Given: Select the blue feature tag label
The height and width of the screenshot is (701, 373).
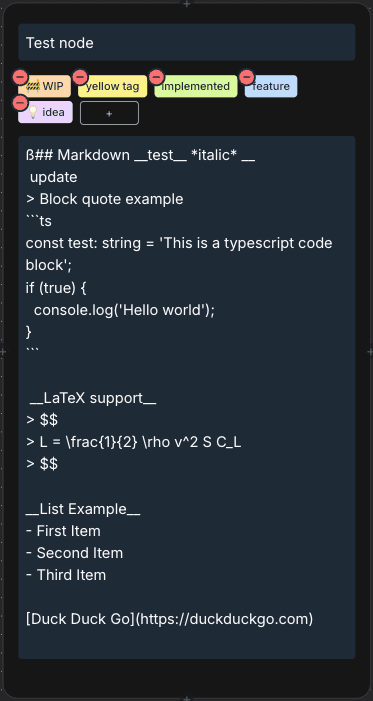Looking at the screenshot, I should (x=271, y=86).
